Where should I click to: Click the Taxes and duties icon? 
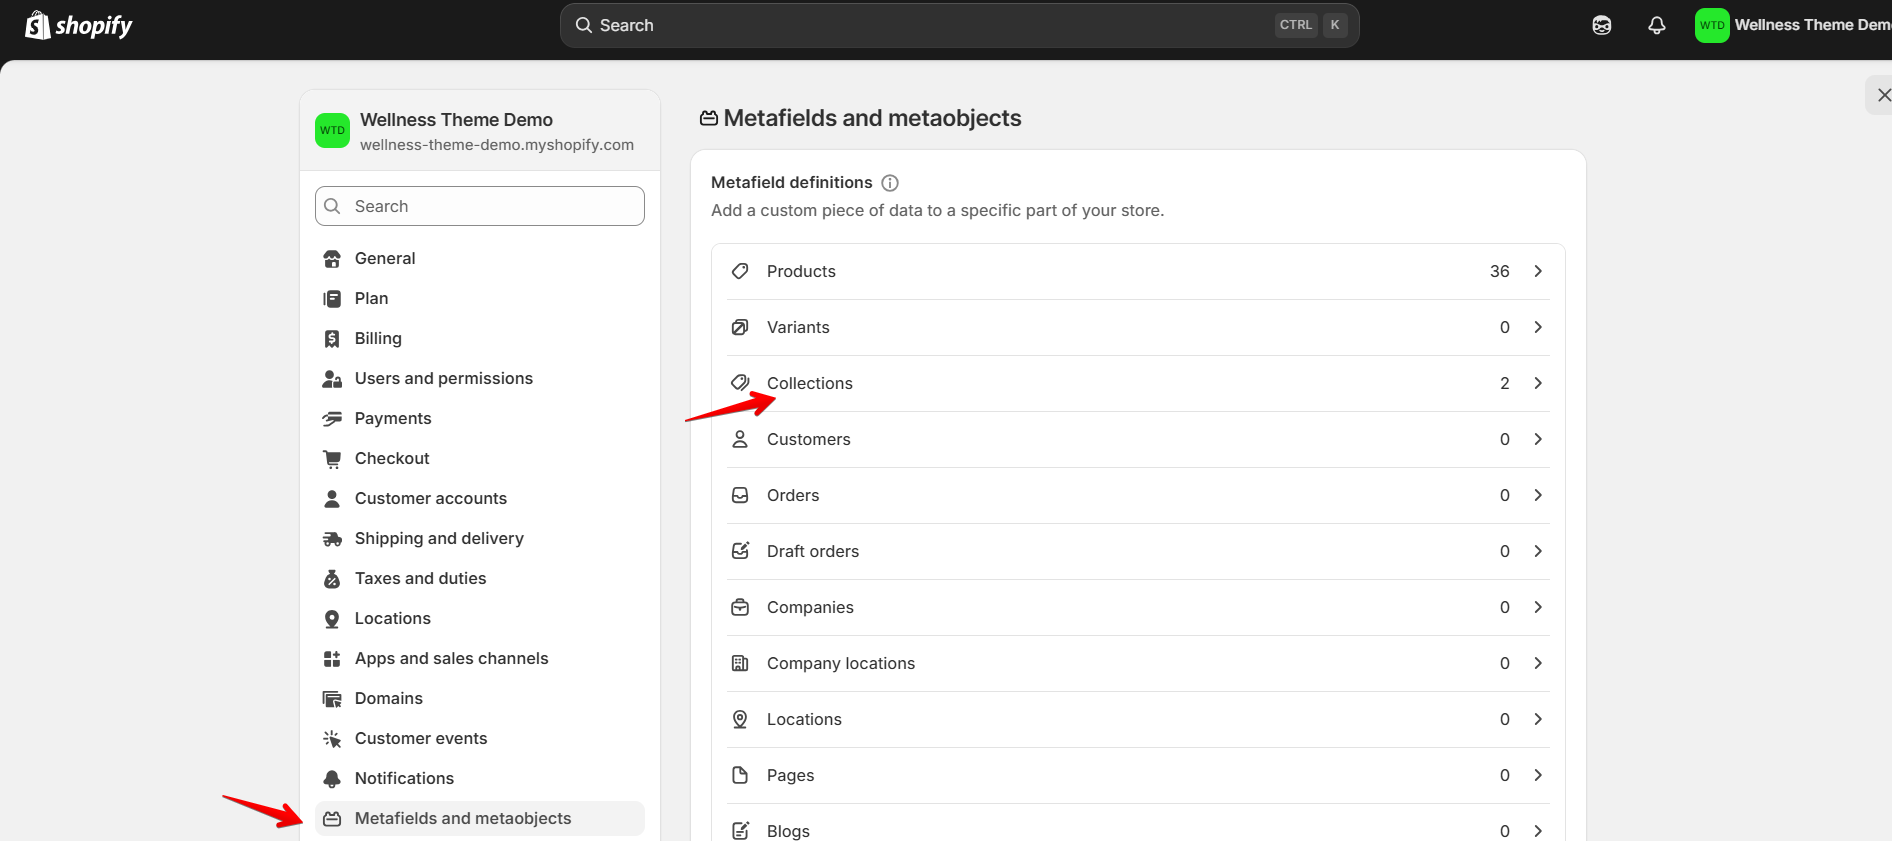pos(332,579)
